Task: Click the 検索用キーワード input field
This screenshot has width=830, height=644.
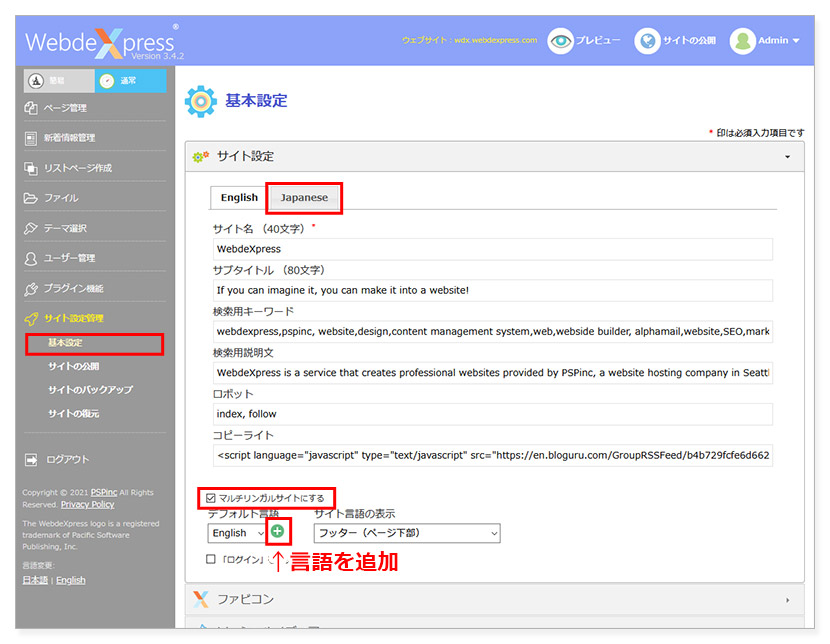Action: click(x=493, y=332)
